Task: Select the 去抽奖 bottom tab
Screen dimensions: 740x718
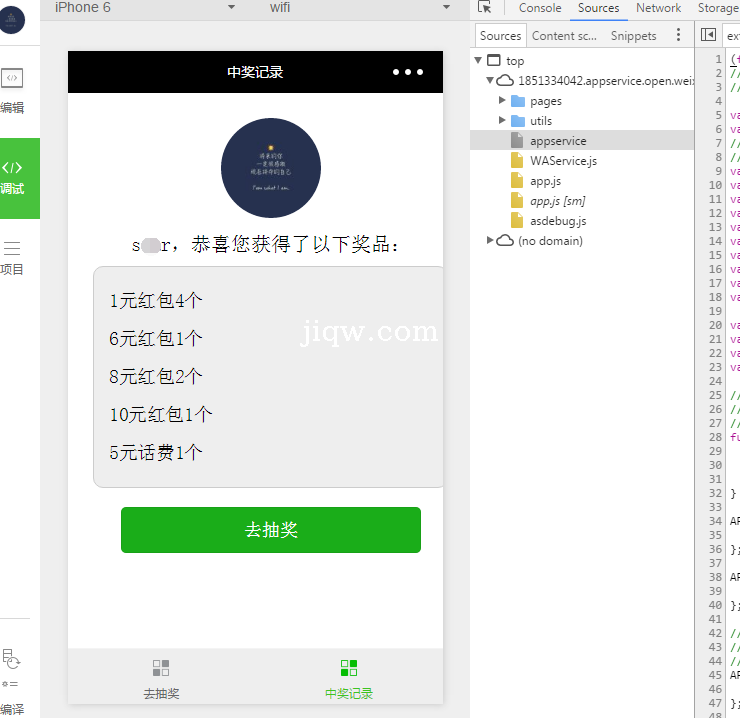Action: tap(161, 679)
